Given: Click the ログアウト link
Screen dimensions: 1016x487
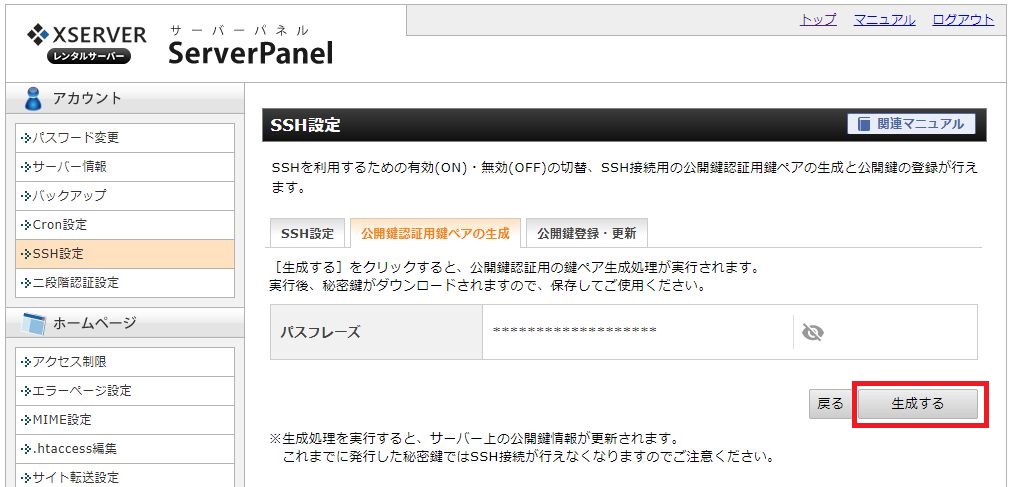Looking at the screenshot, I should tap(963, 19).
